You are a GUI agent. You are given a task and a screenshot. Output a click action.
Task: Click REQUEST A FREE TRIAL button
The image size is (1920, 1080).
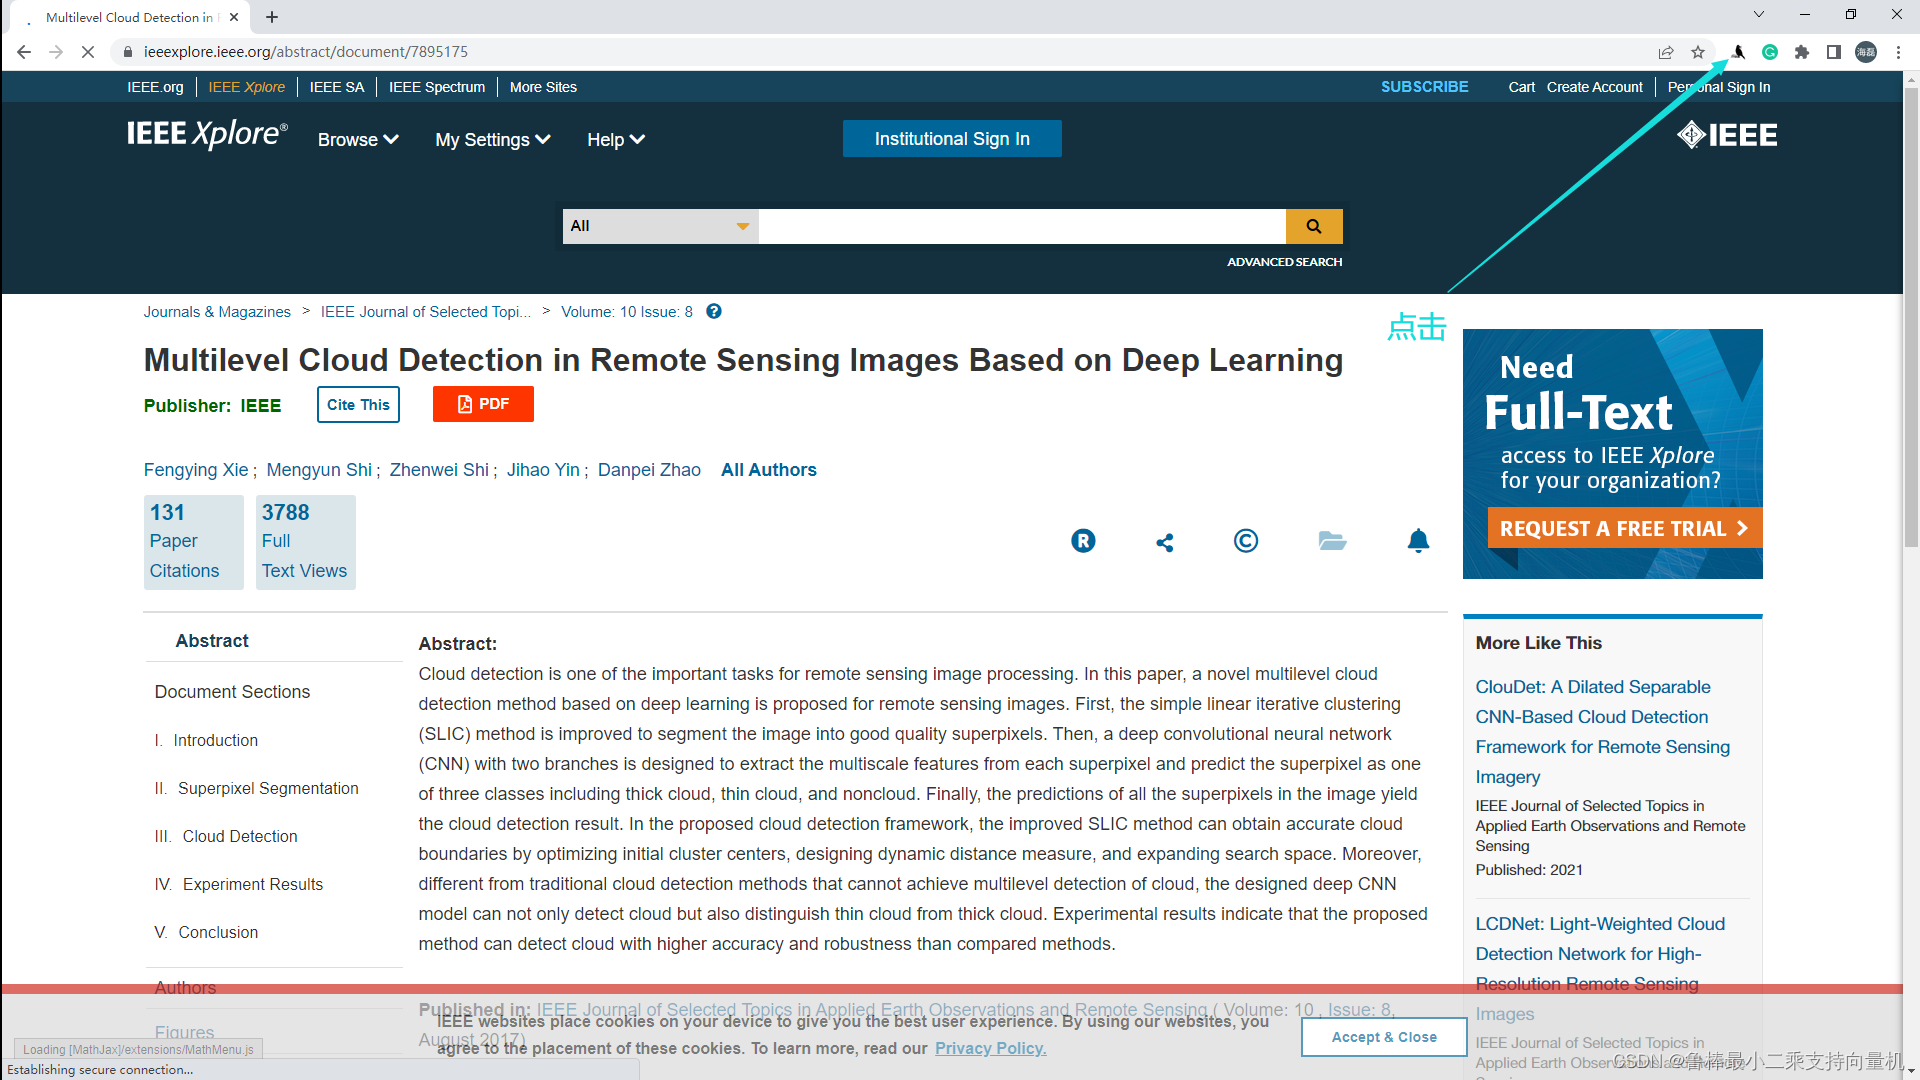(x=1624, y=528)
